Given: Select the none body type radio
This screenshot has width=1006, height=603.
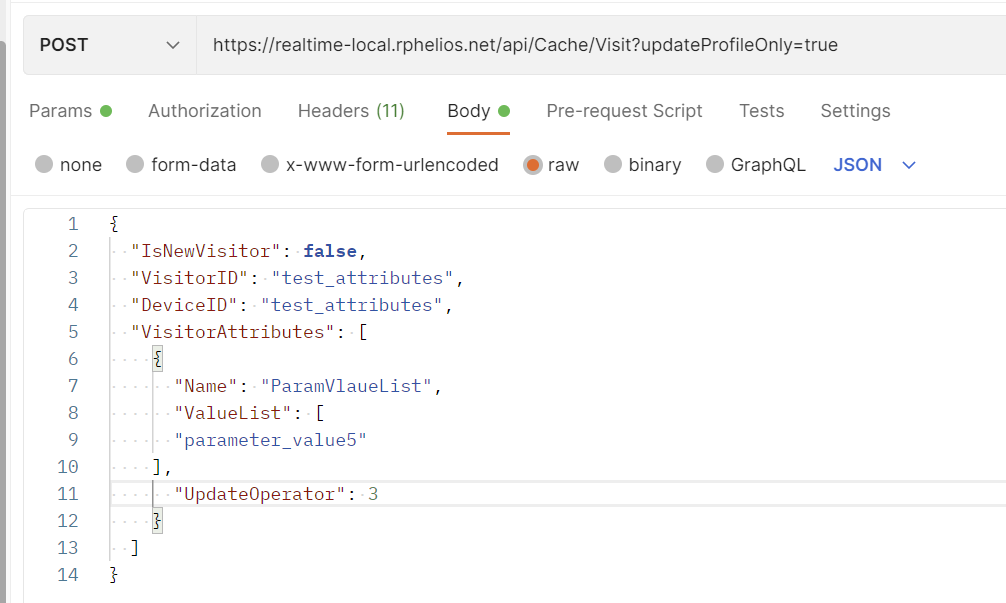Looking at the screenshot, I should coord(44,165).
